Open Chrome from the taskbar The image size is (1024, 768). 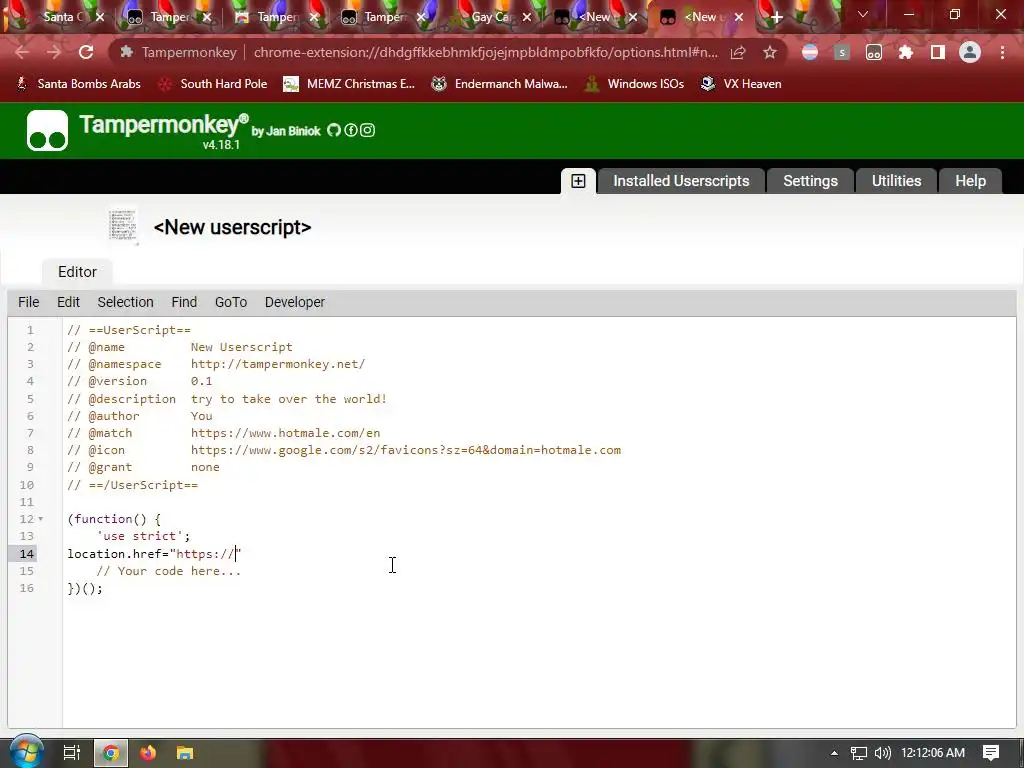[x=111, y=753]
